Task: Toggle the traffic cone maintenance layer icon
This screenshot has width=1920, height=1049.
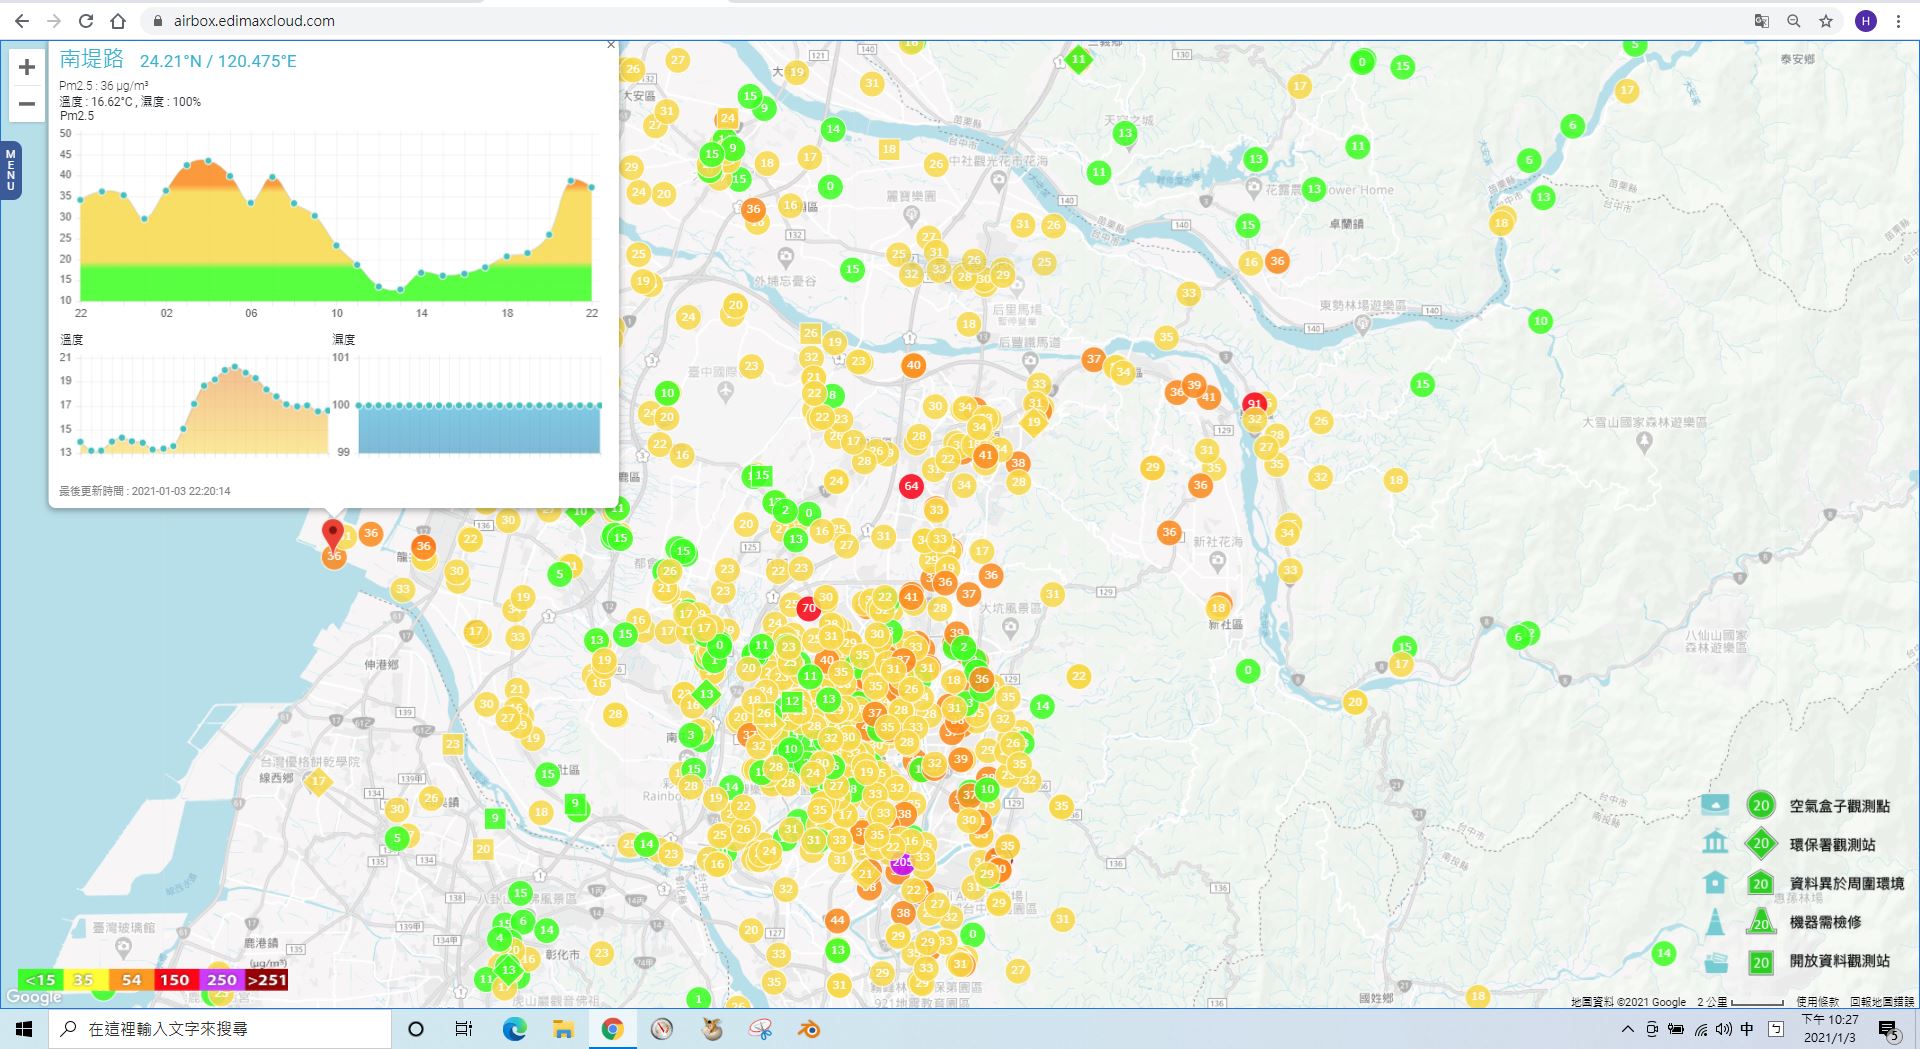Action: pyautogui.click(x=1715, y=921)
